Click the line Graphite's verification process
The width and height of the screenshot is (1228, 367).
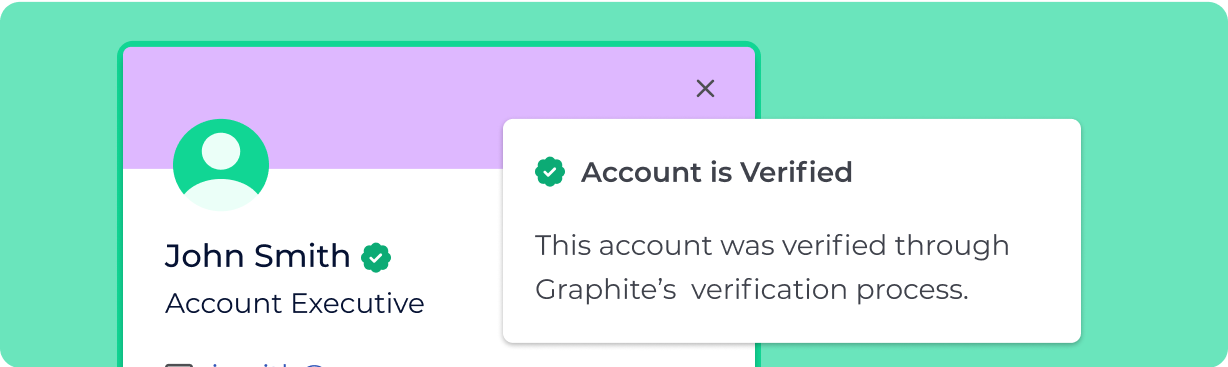point(752,290)
